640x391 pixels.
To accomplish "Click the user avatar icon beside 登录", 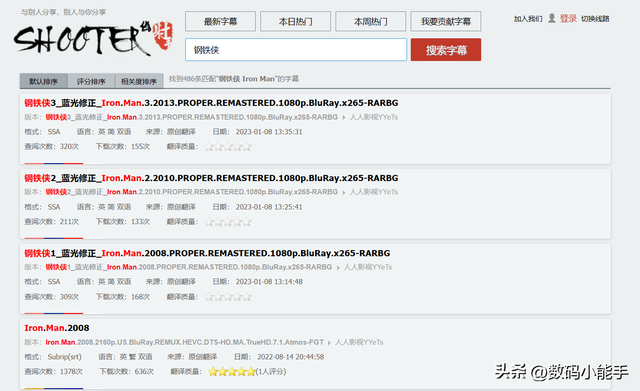I will 551,18.
